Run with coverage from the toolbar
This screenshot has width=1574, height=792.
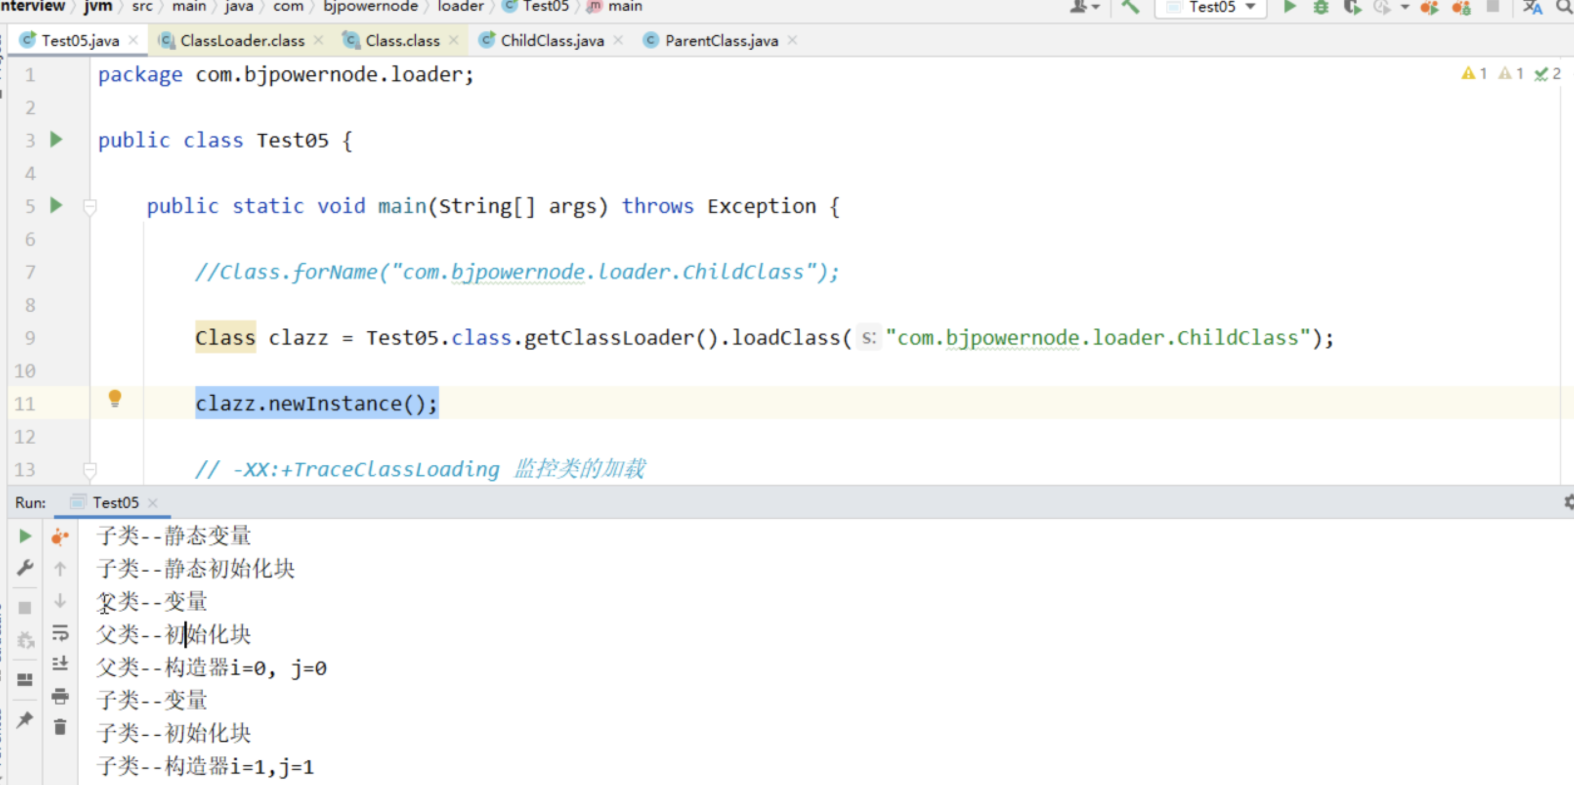1352,7
